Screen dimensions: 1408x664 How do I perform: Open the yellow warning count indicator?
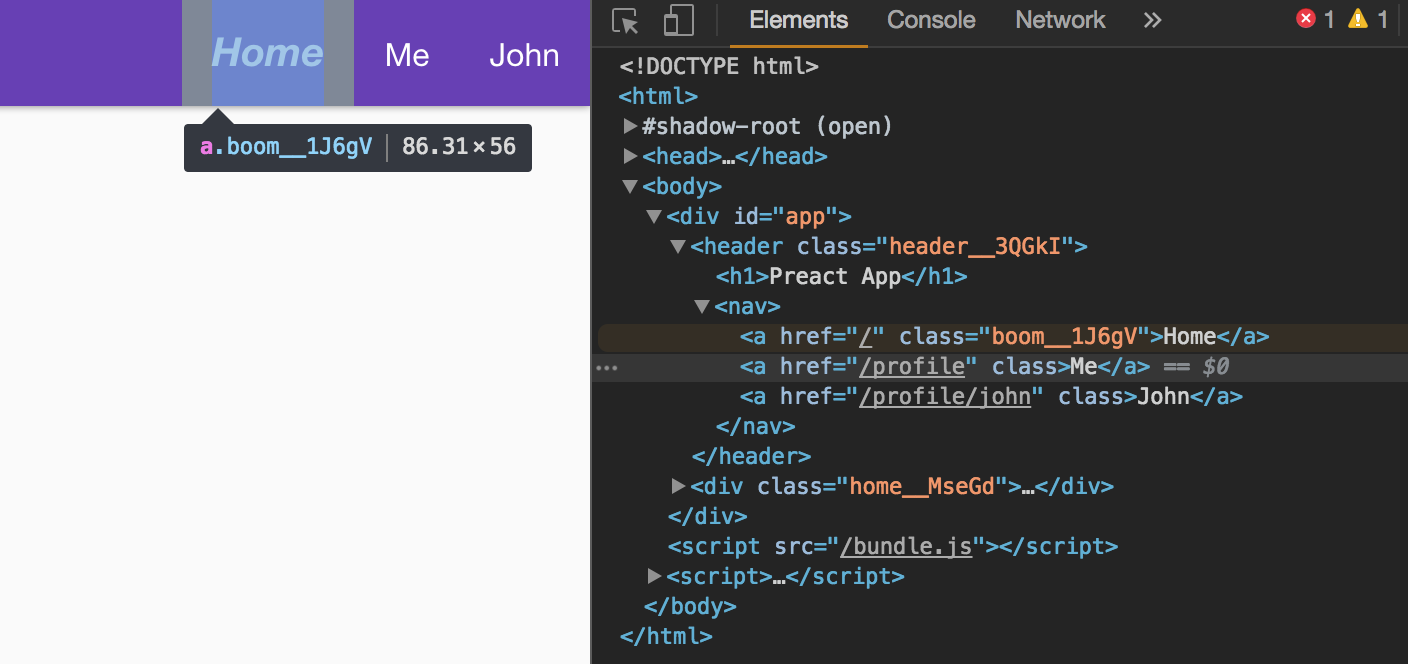click(1368, 19)
